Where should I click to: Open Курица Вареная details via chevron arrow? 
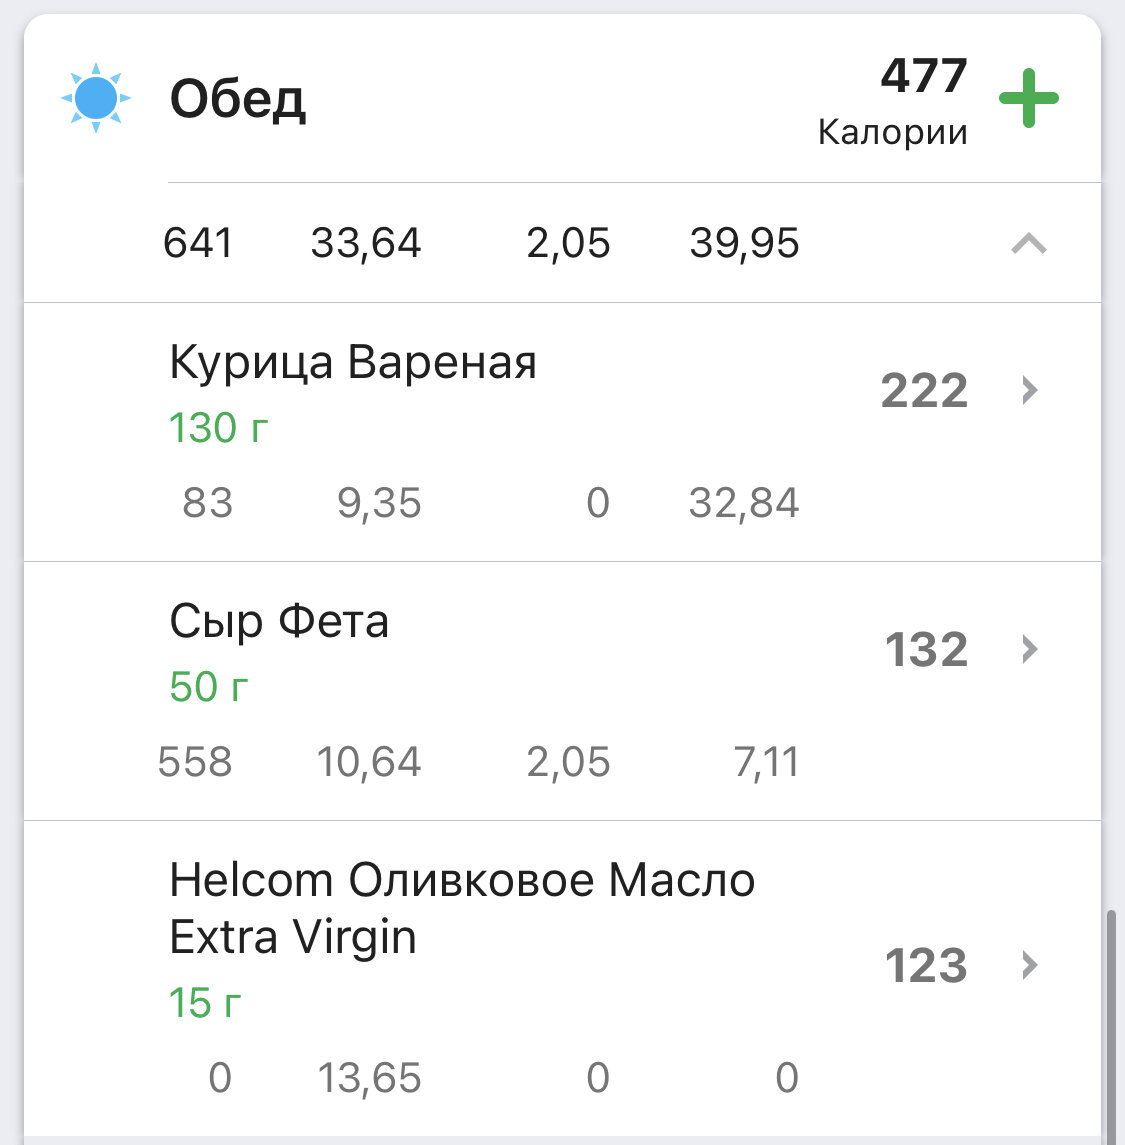click(1029, 390)
